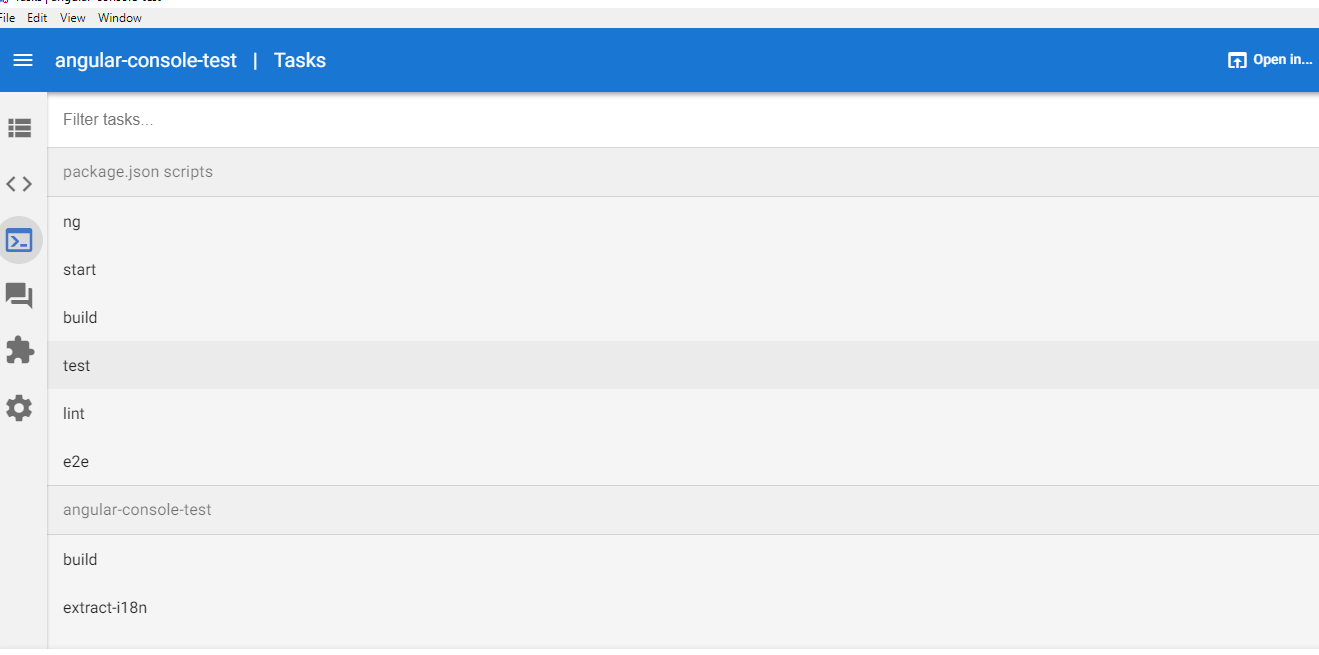Select the lint script task

[683, 414]
